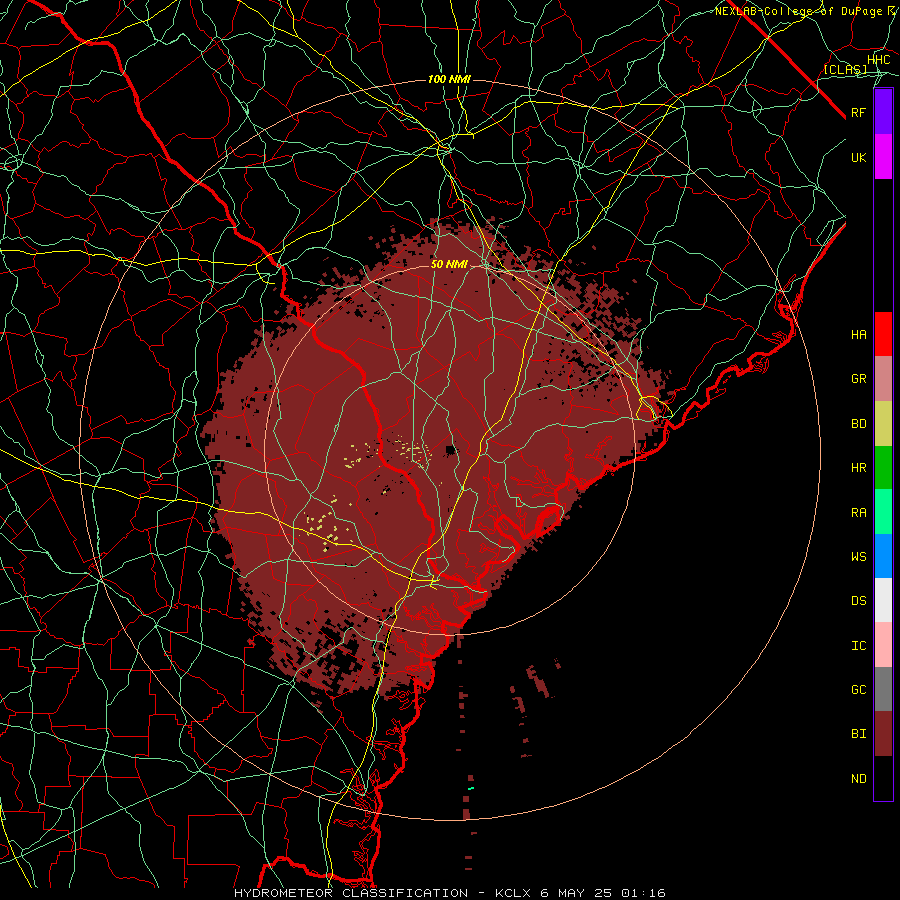Click the RF purple color swatch
Screen dimensions: 900x900
click(883, 112)
